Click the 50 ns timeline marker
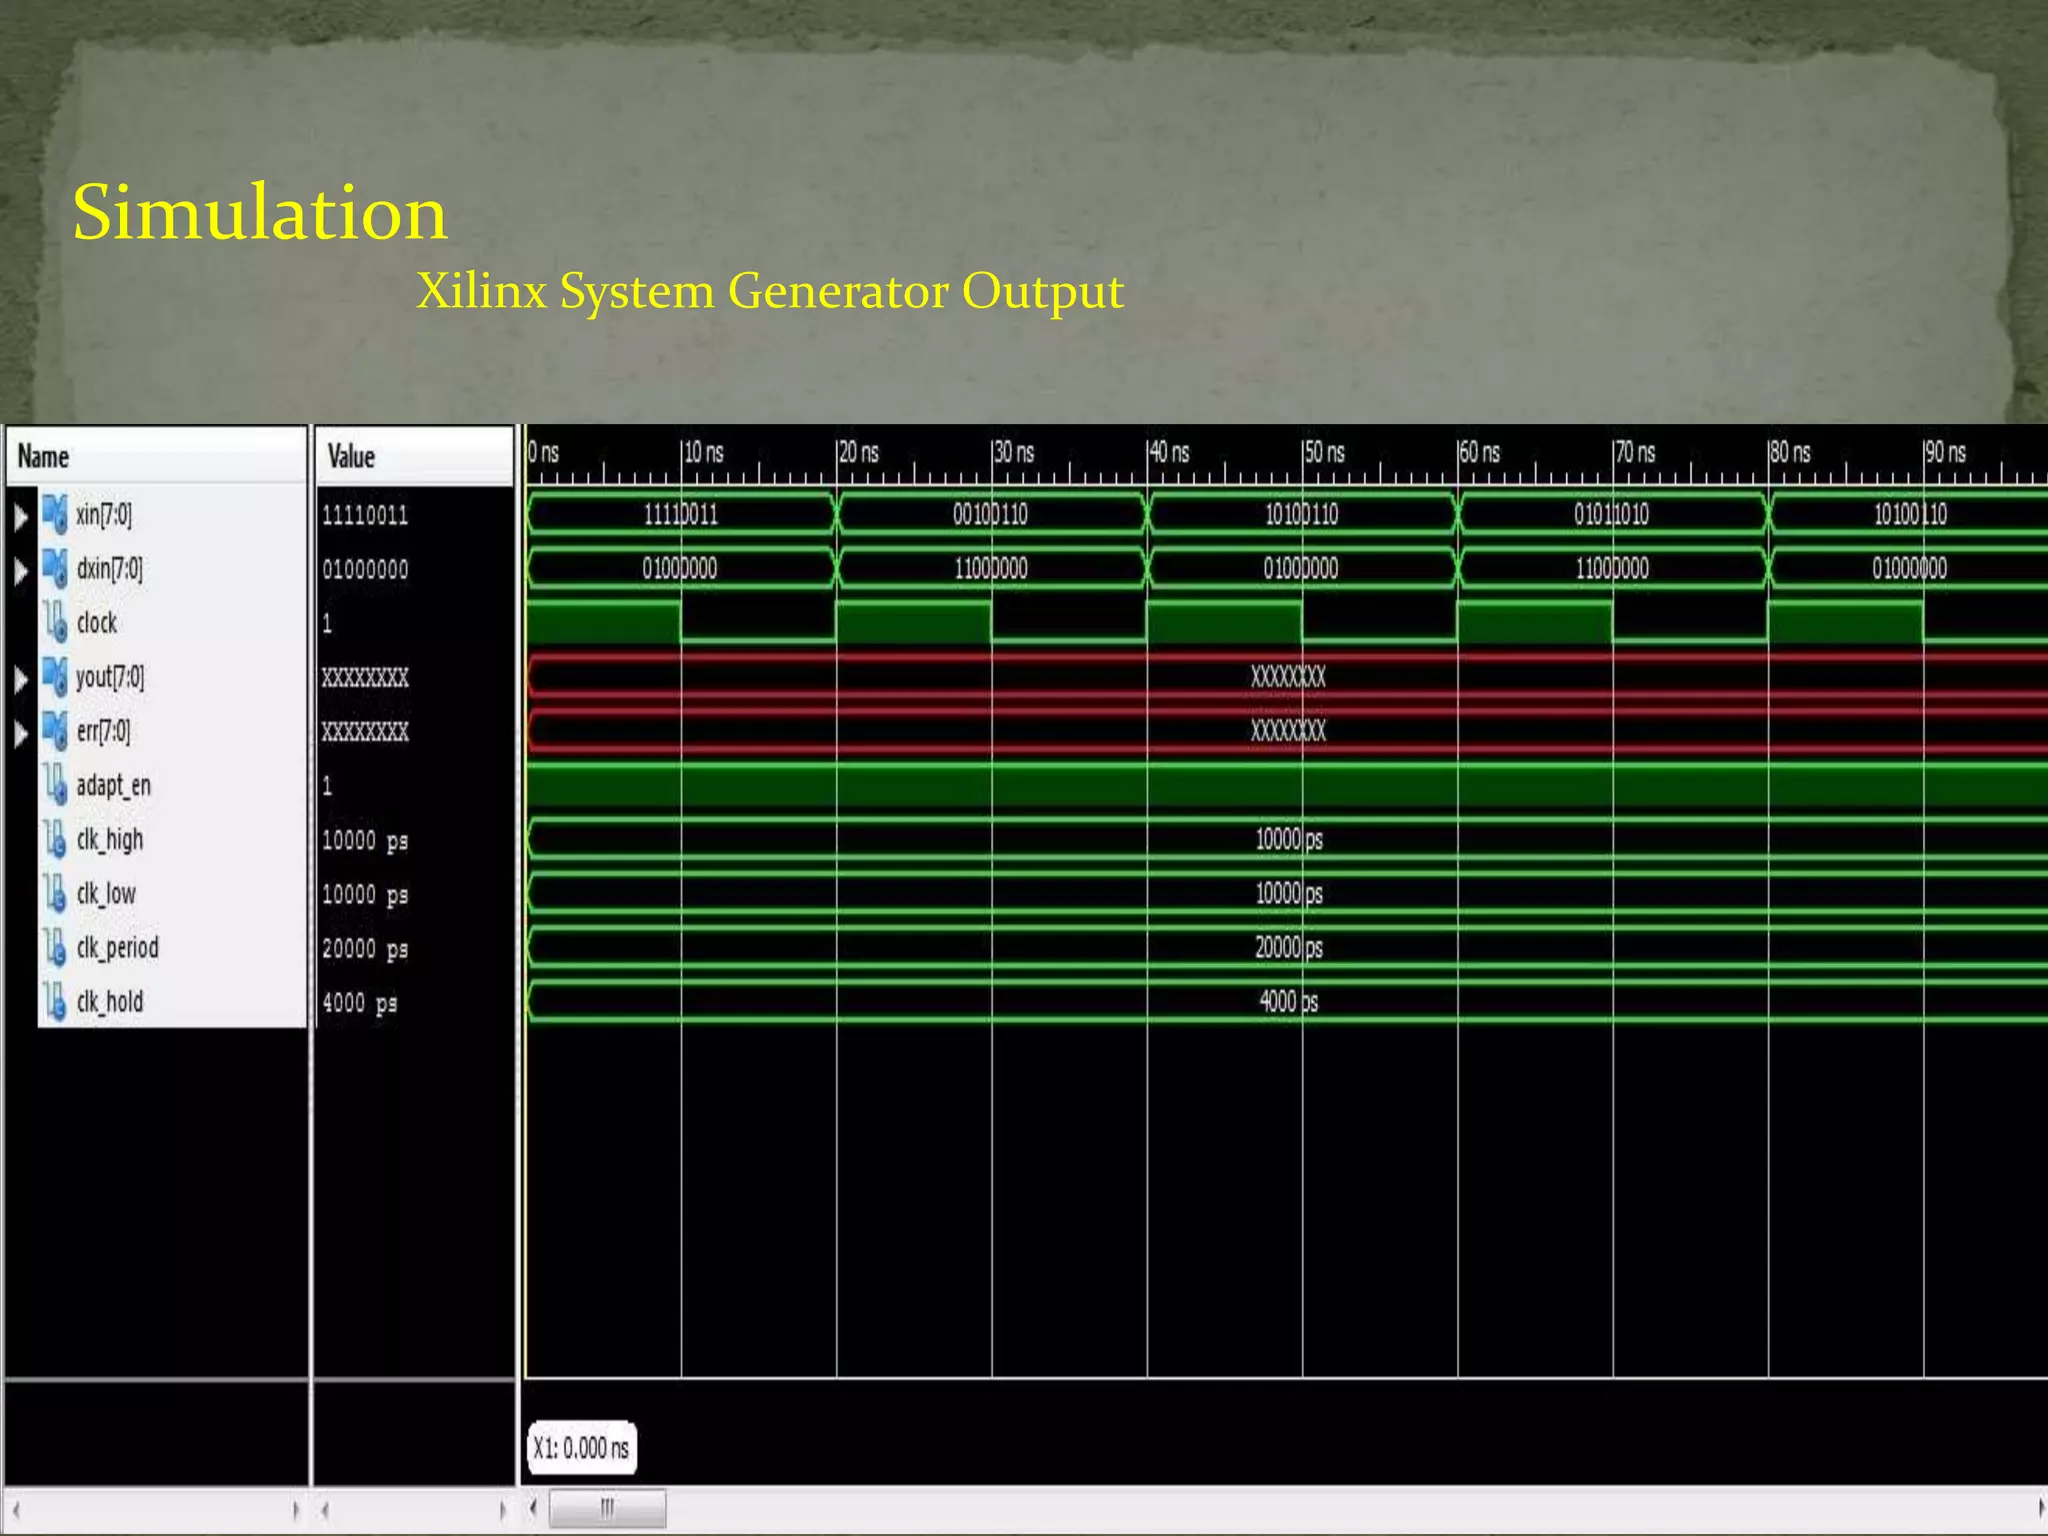 pos(1324,453)
